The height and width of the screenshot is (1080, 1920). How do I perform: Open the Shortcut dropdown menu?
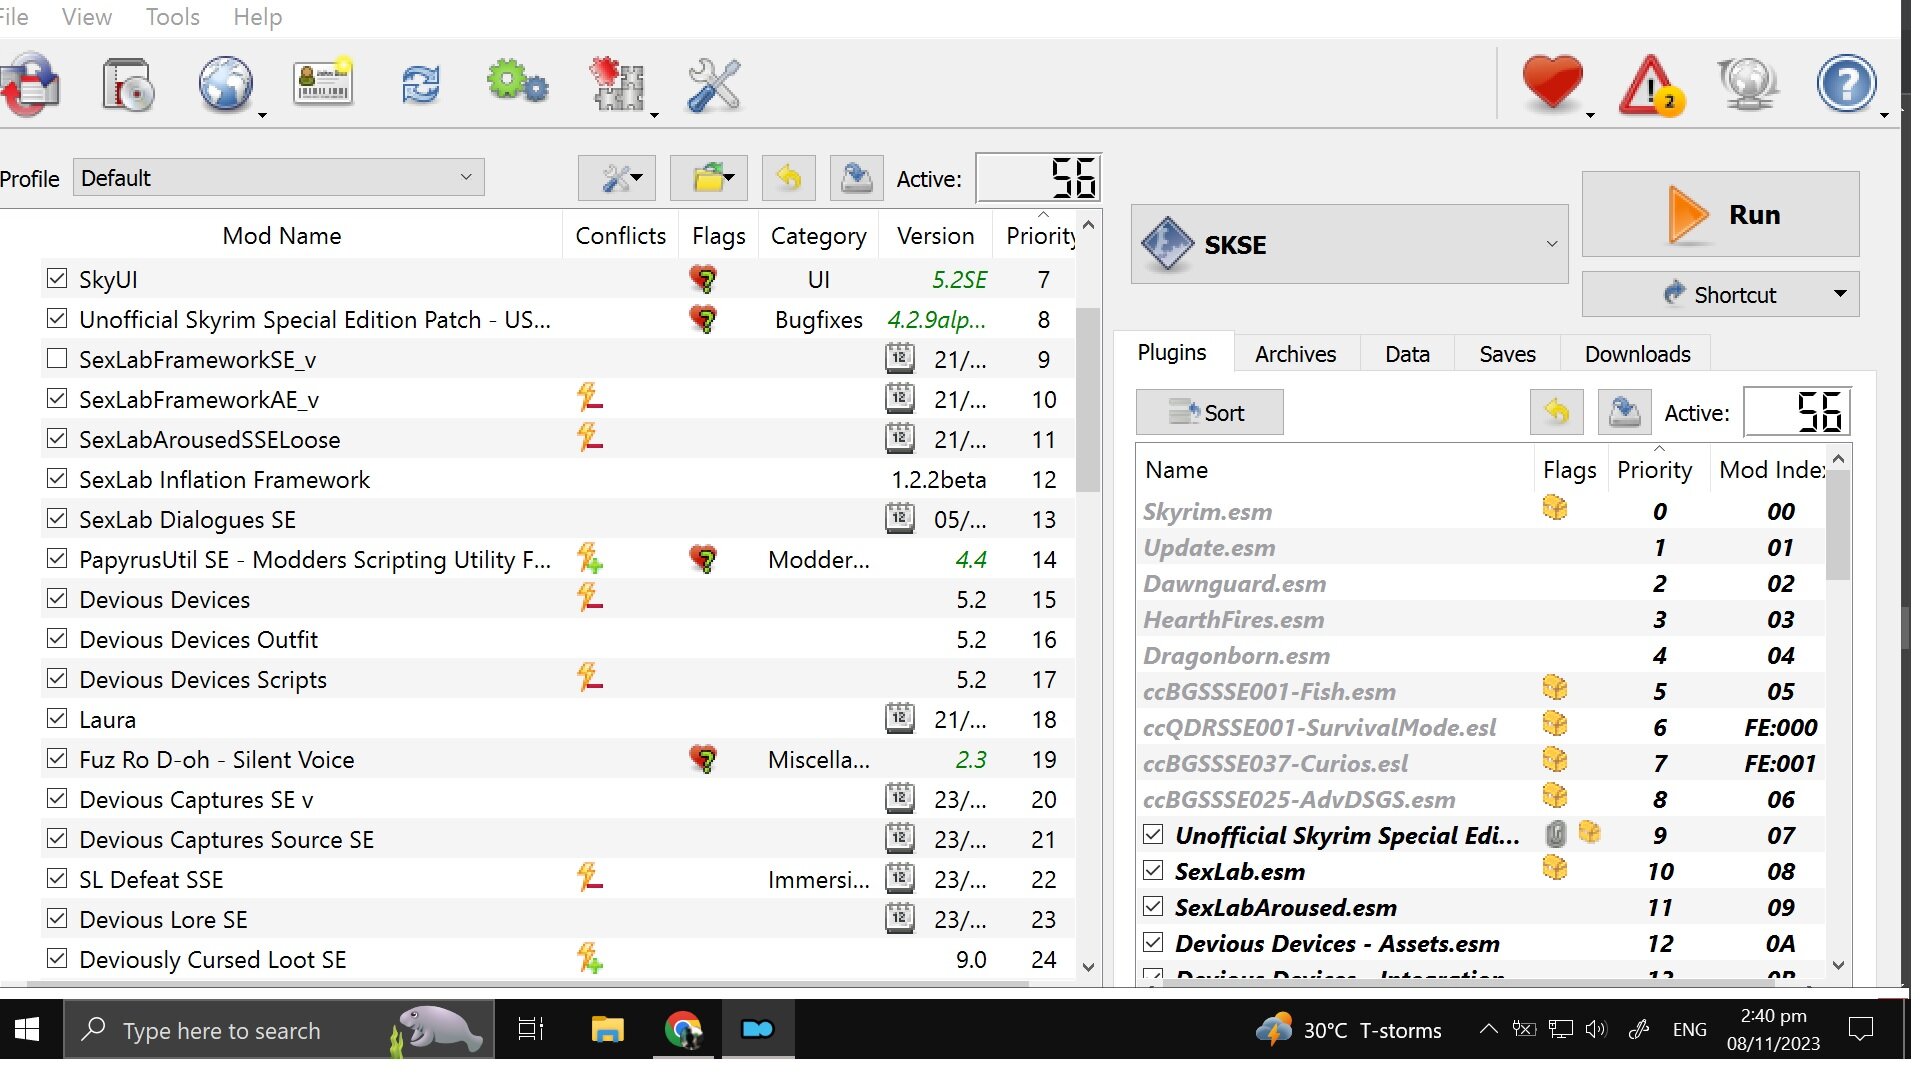click(1720, 294)
